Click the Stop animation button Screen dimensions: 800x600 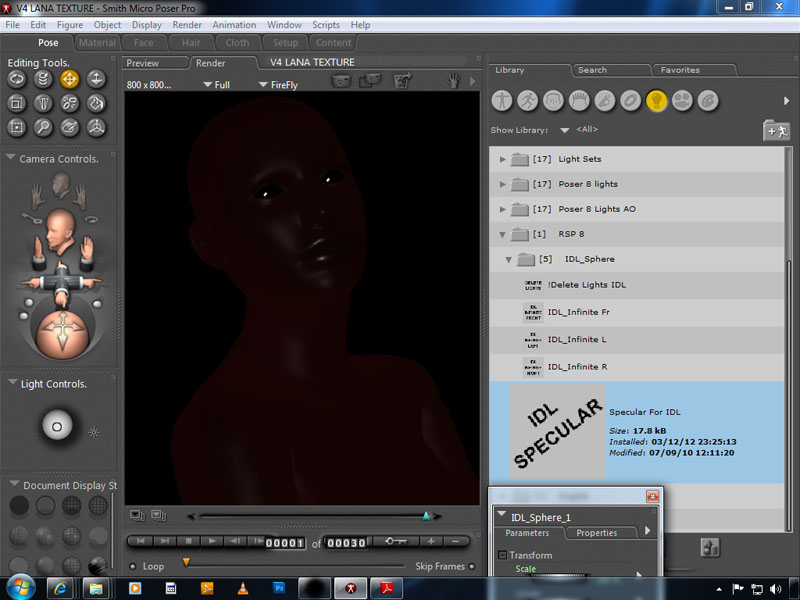(188, 541)
